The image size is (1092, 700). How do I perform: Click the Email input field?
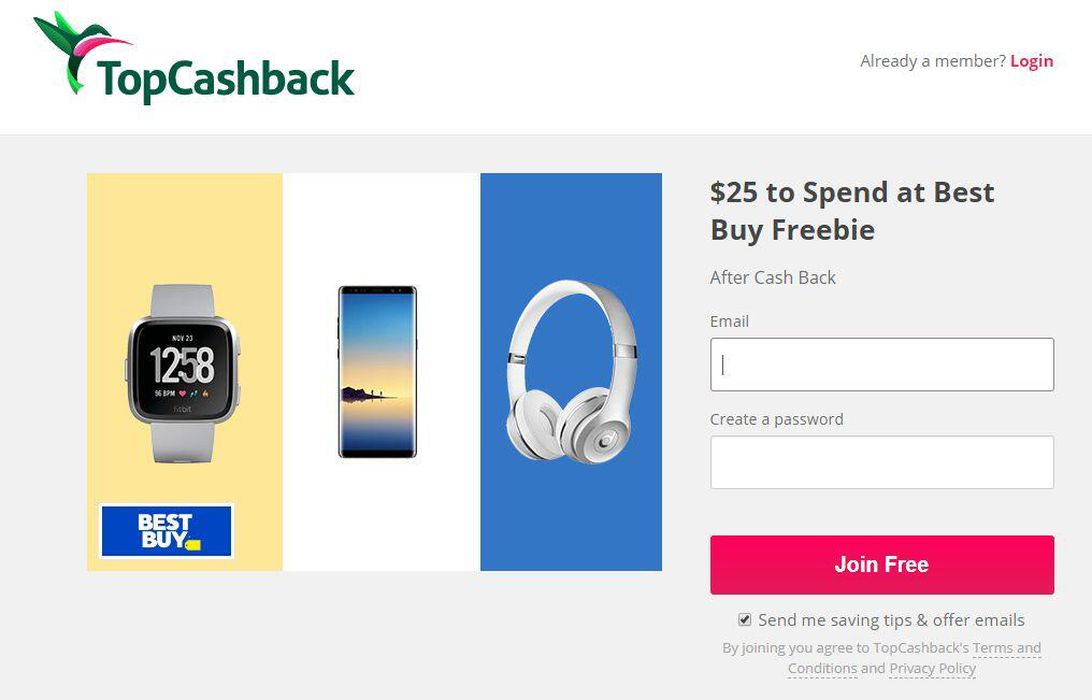coord(880,364)
